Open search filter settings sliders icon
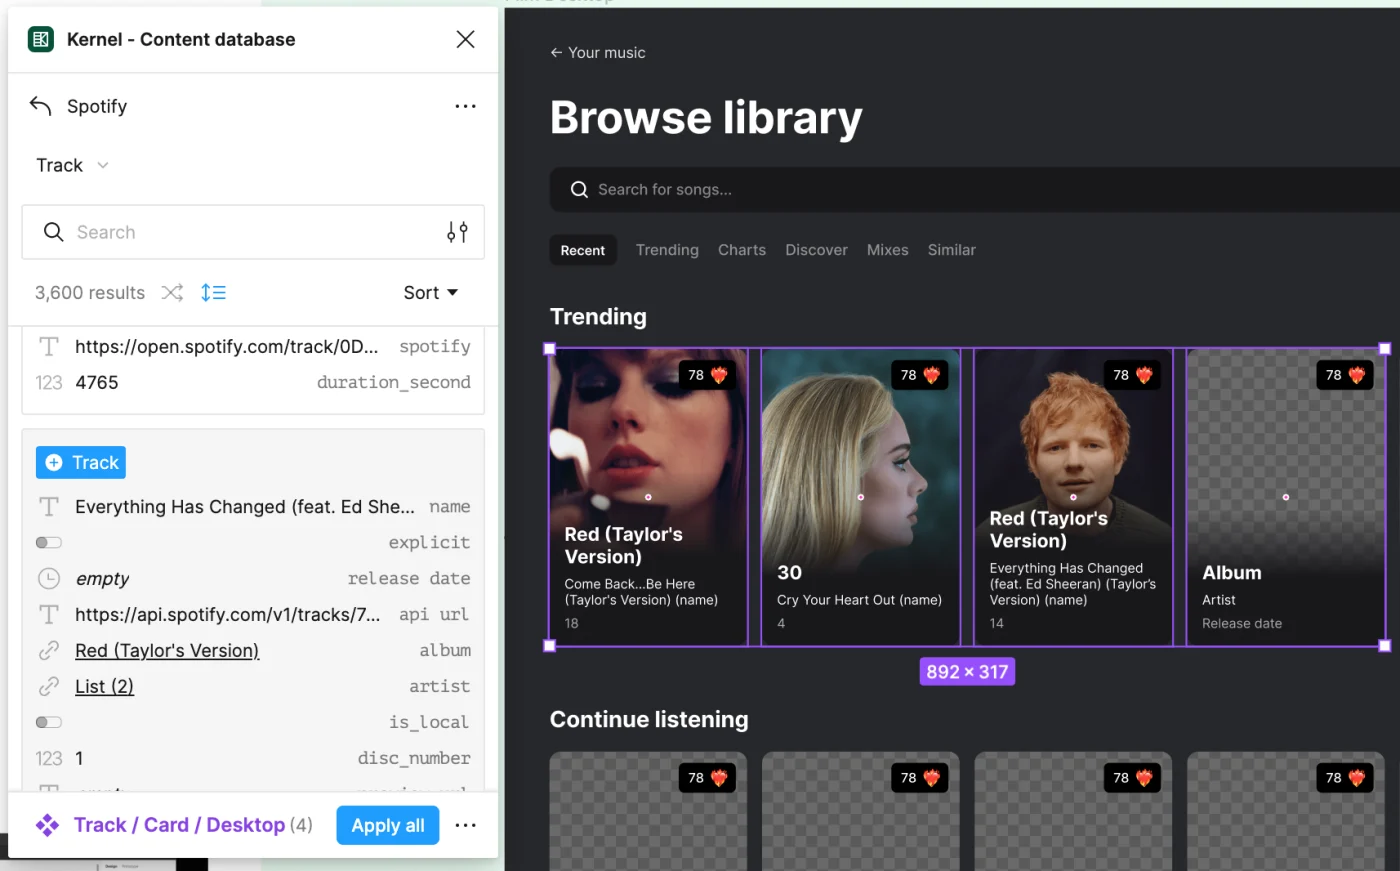1400x871 pixels. point(457,232)
